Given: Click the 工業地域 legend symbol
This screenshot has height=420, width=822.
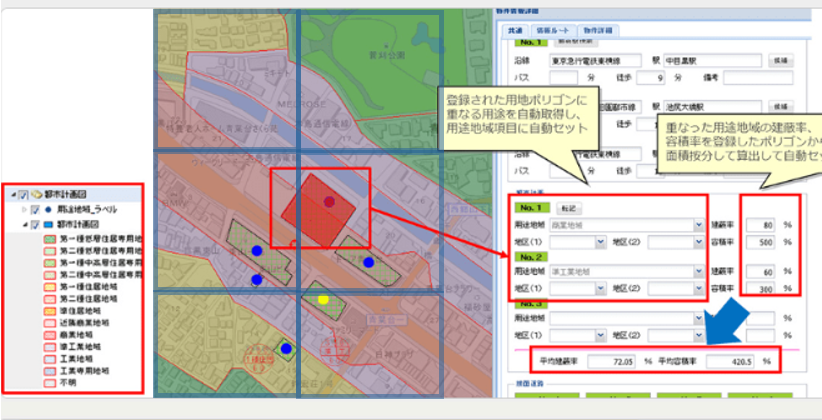Looking at the screenshot, I should [49, 357].
